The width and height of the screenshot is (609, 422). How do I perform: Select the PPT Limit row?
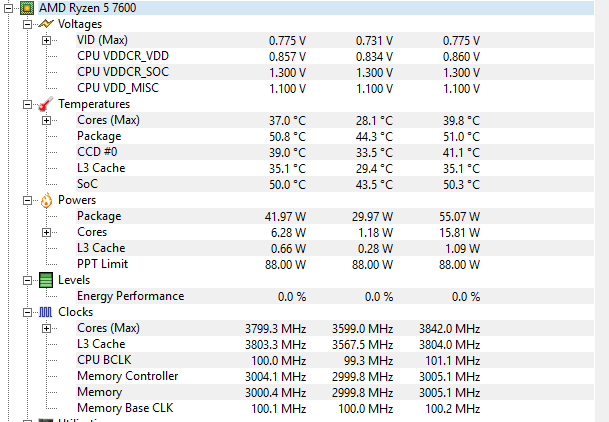click(335, 264)
